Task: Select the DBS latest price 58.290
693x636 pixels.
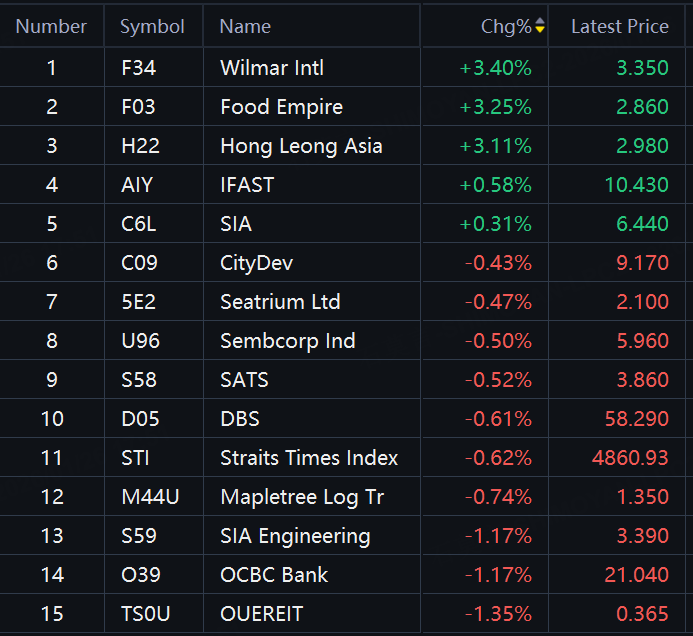Action: (629, 419)
